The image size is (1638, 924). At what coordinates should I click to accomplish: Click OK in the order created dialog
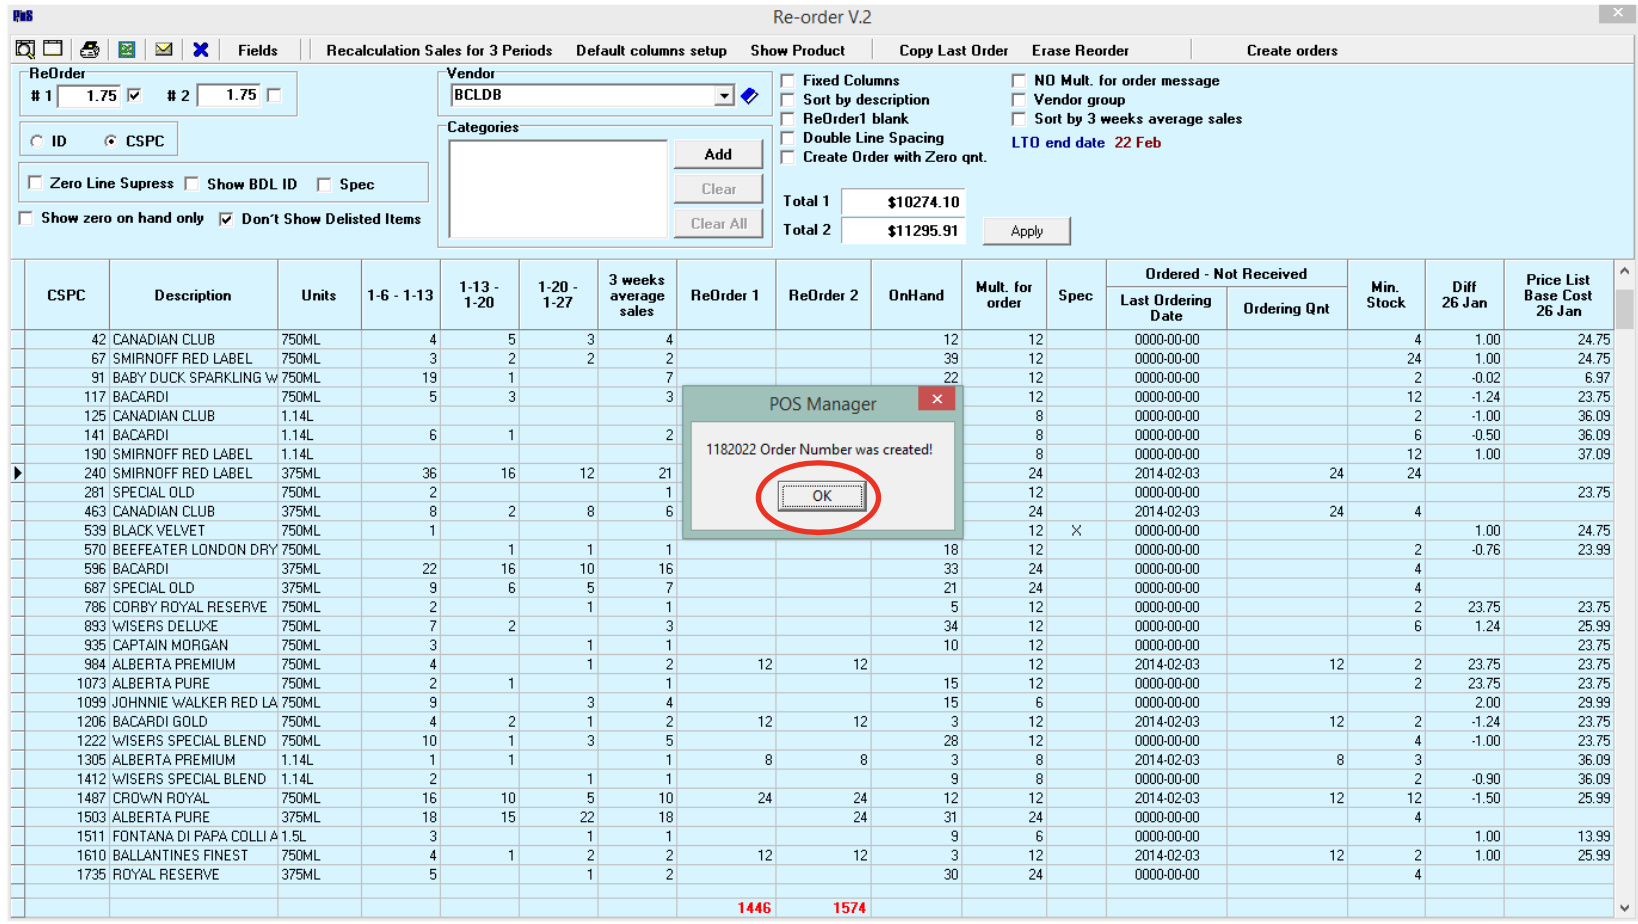822,496
